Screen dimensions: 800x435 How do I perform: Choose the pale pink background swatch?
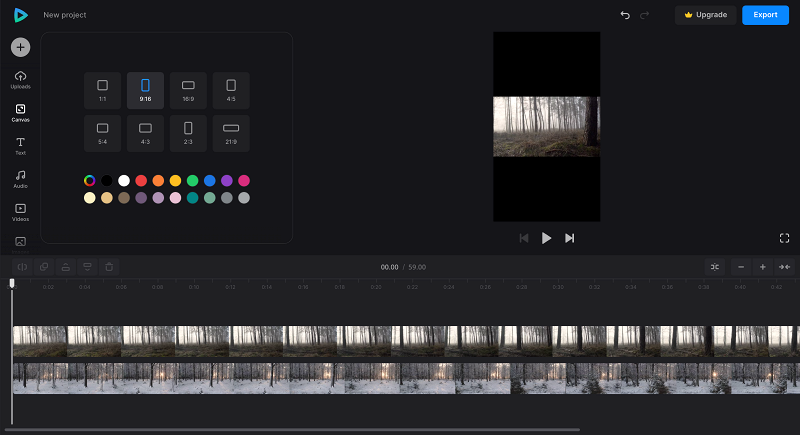176,198
